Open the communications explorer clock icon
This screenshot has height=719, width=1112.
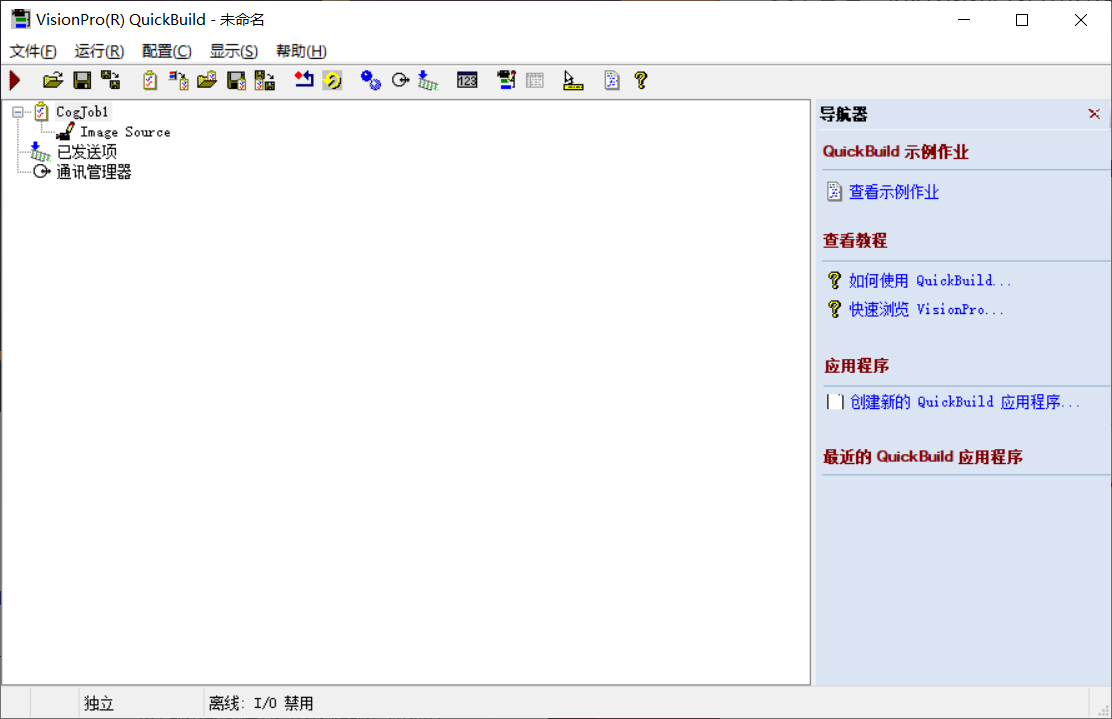(400, 80)
